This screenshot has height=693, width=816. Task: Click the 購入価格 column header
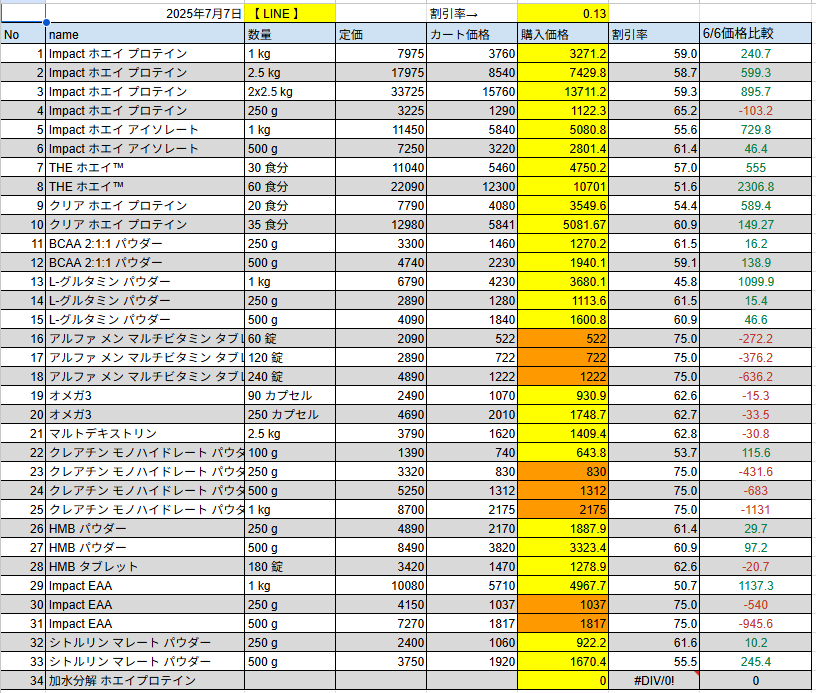(x=563, y=34)
